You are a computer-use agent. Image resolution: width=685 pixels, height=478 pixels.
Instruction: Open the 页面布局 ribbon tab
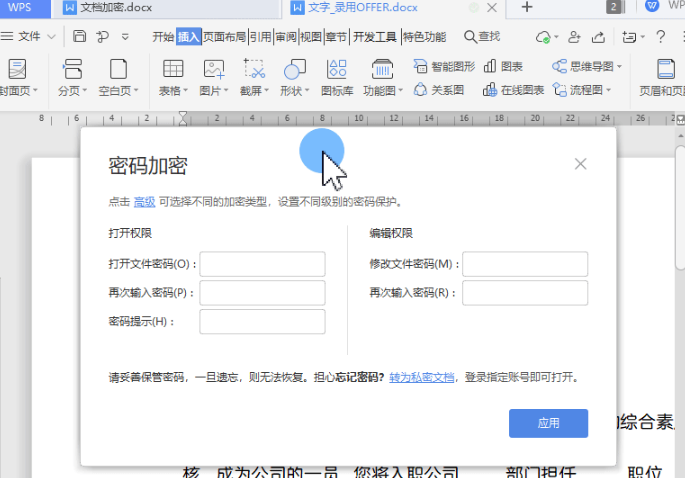point(225,37)
